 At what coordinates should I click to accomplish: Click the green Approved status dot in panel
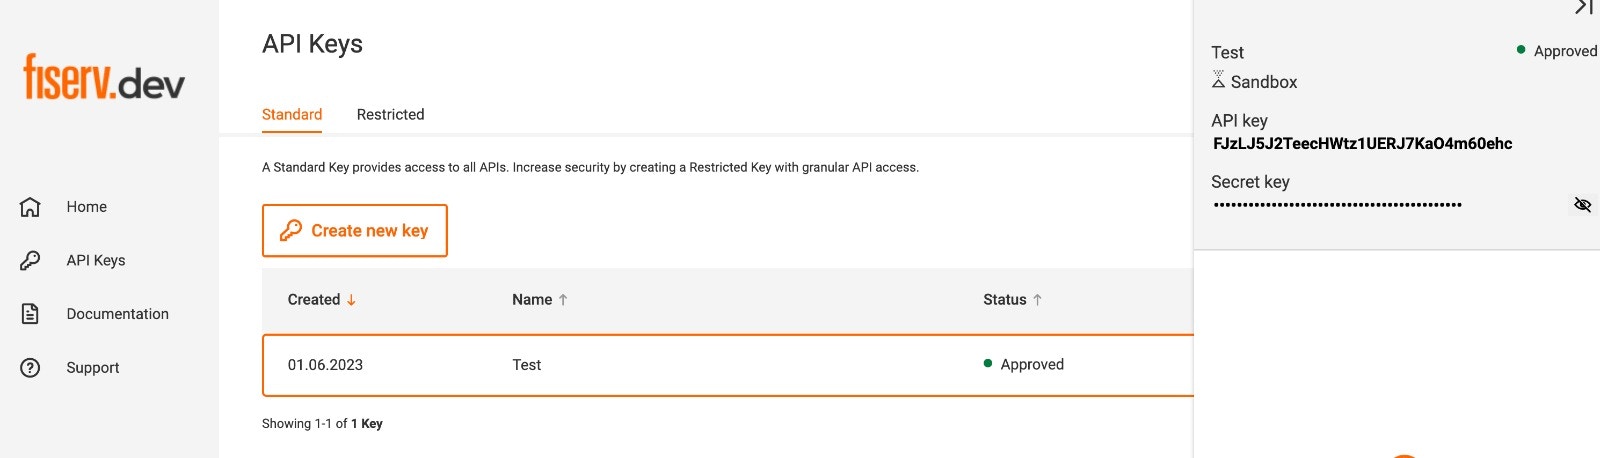point(1521,50)
